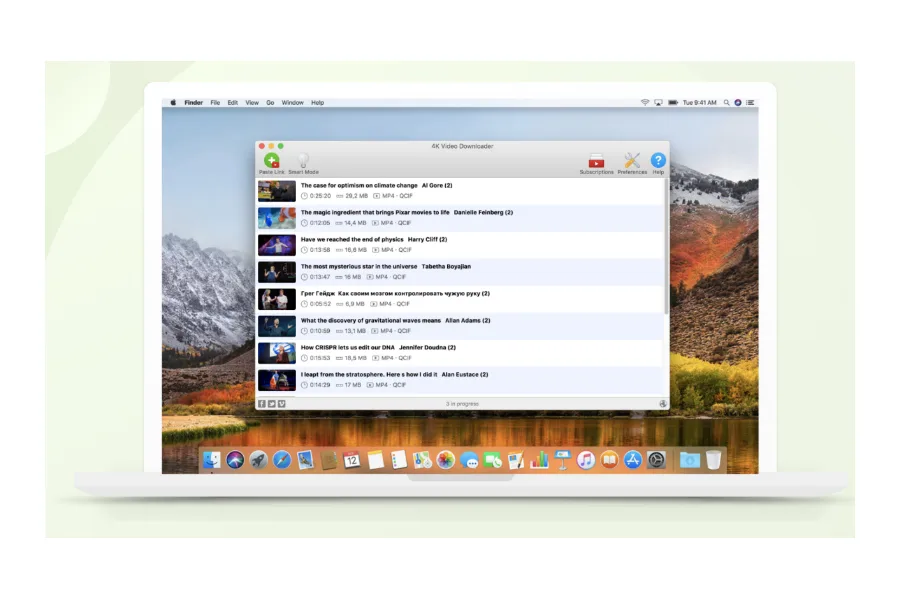Screen dimensions: 900x600
Task: Select thumbnail of Pixar movies video
Action: pos(277,218)
